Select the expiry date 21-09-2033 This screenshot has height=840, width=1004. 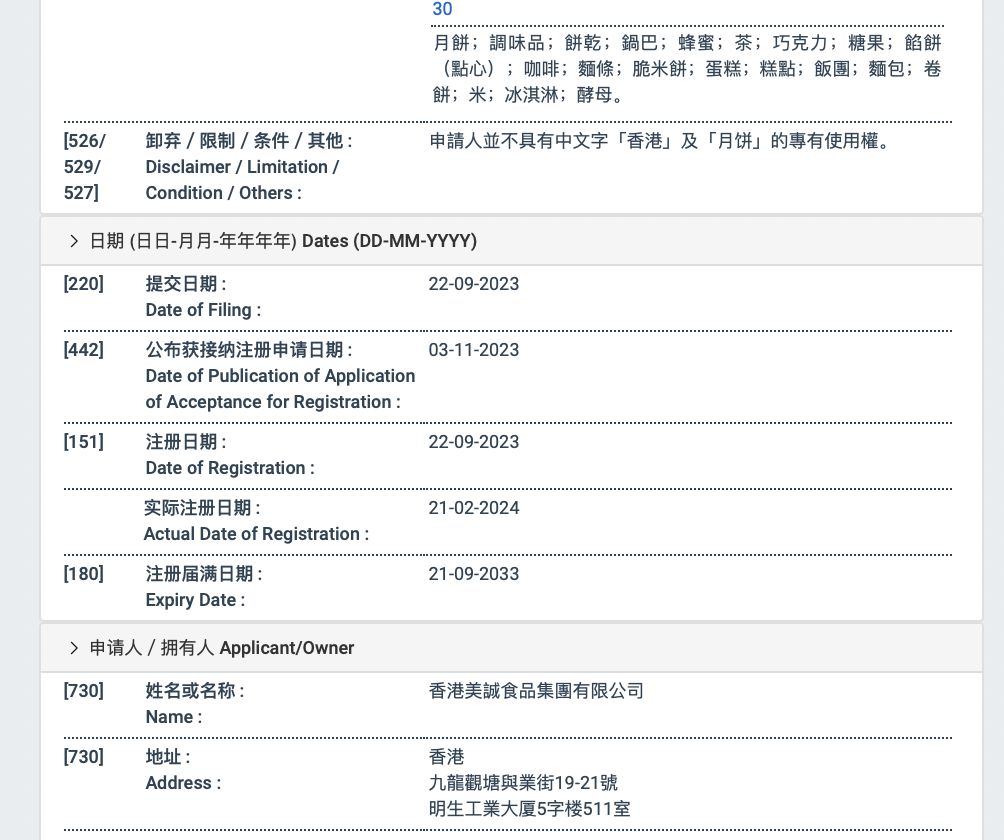click(474, 574)
